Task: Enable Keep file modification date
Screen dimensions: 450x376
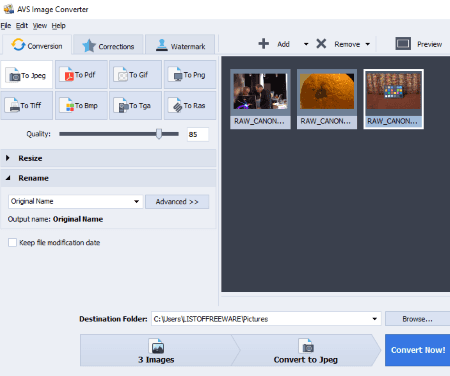Action: [x=12, y=242]
